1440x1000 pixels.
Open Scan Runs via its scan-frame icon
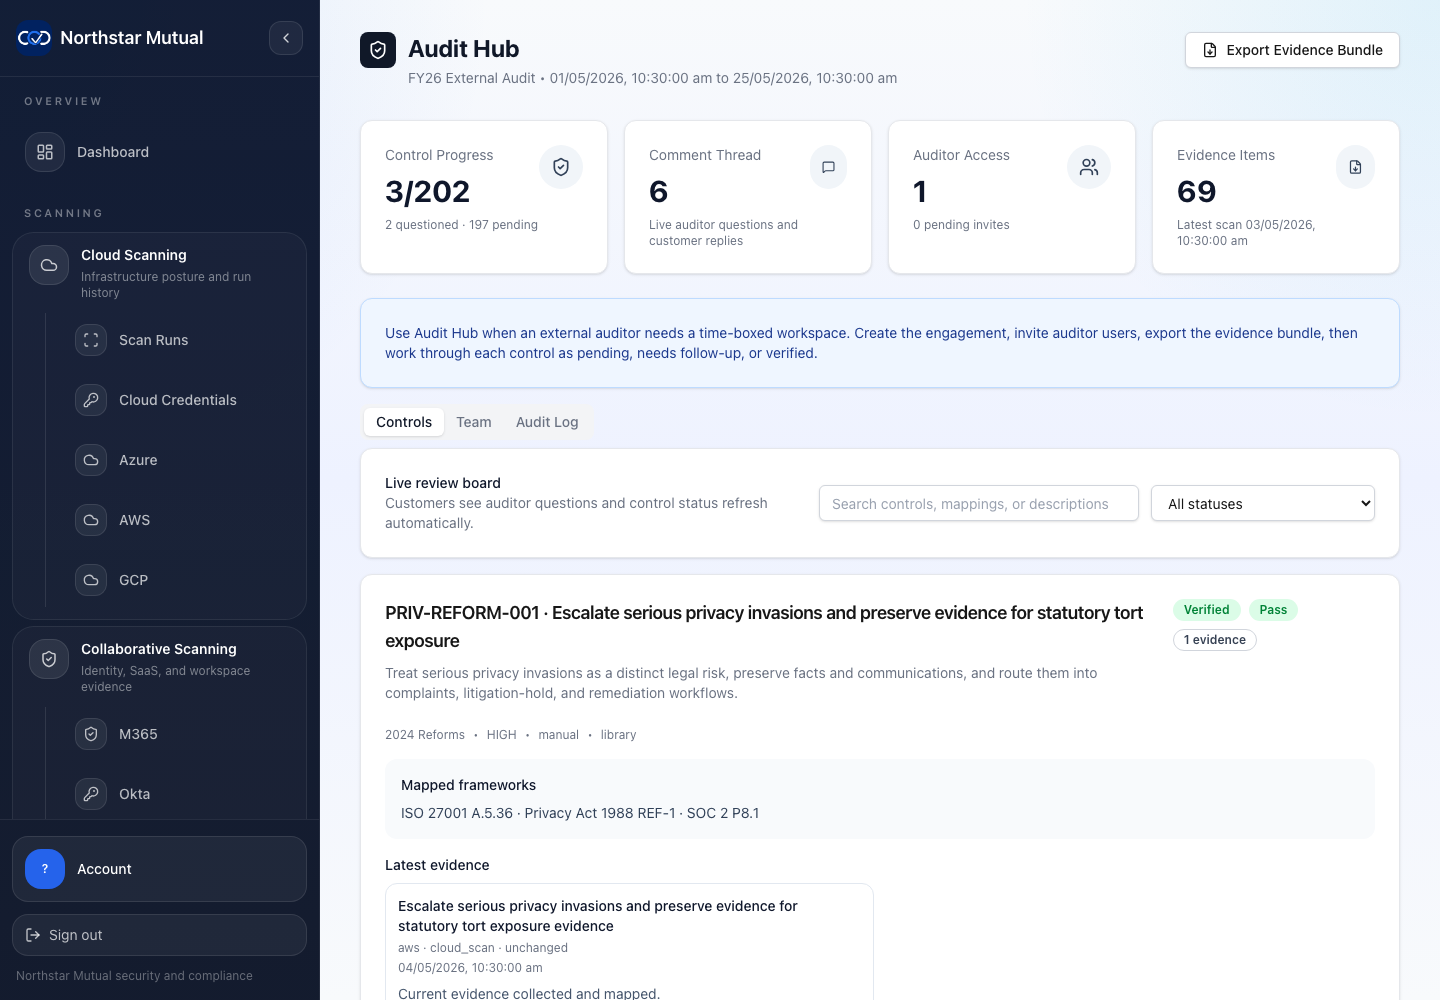pyautogui.click(x=91, y=340)
